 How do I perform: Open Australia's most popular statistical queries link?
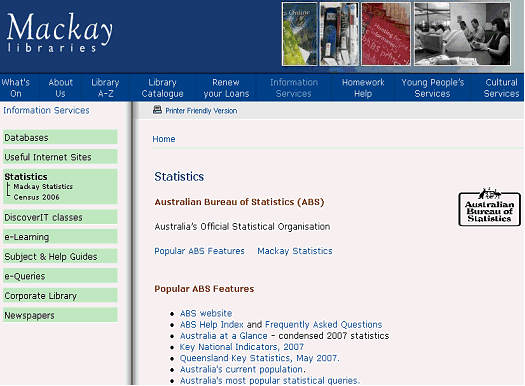(270, 381)
